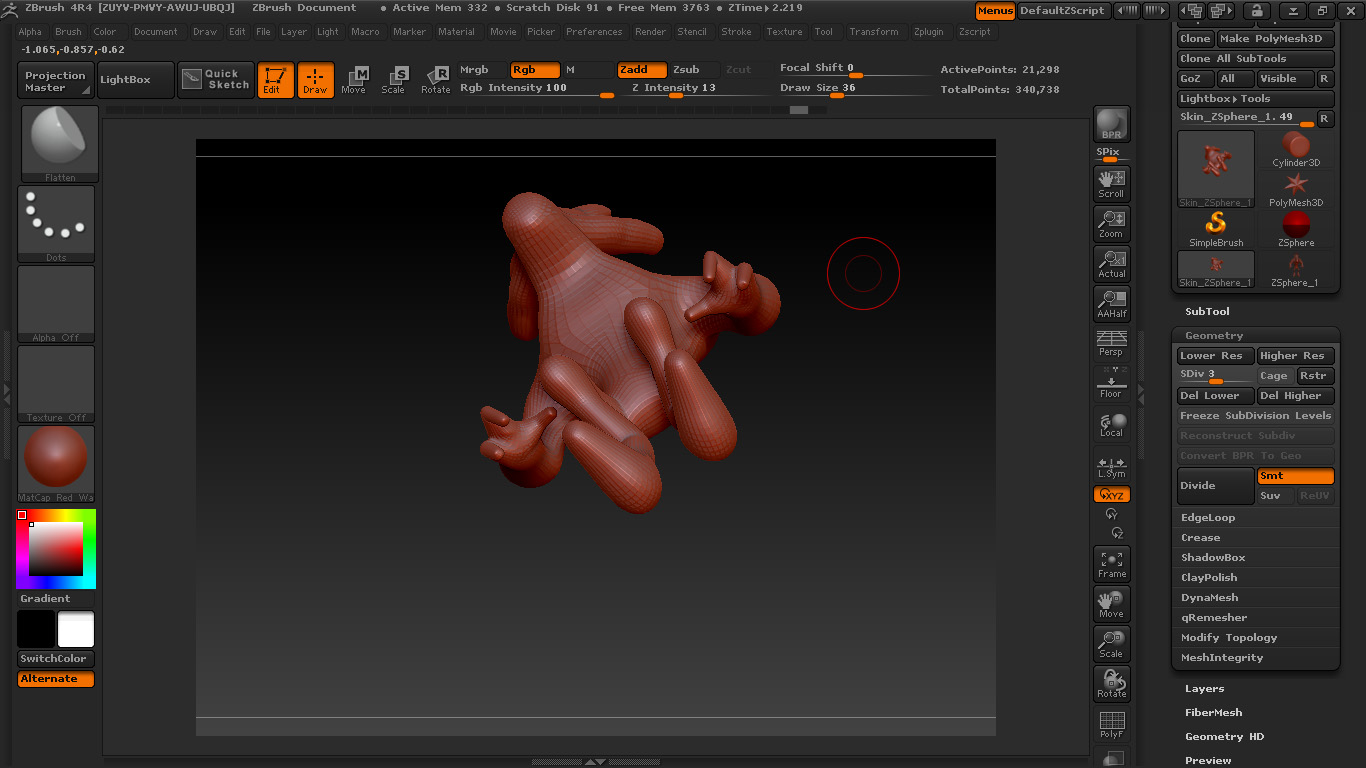Screen dimensions: 1366x768
Task: Select the Cylinder3D tool
Action: point(1296,149)
